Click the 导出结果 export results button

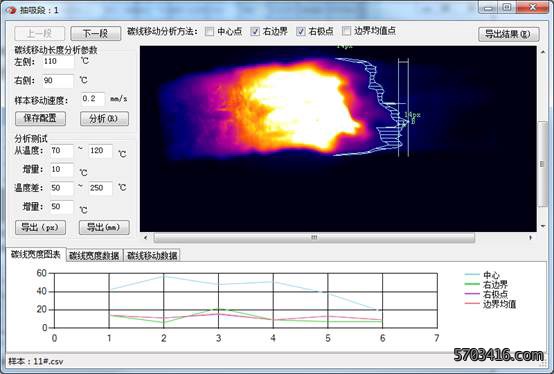click(508, 34)
